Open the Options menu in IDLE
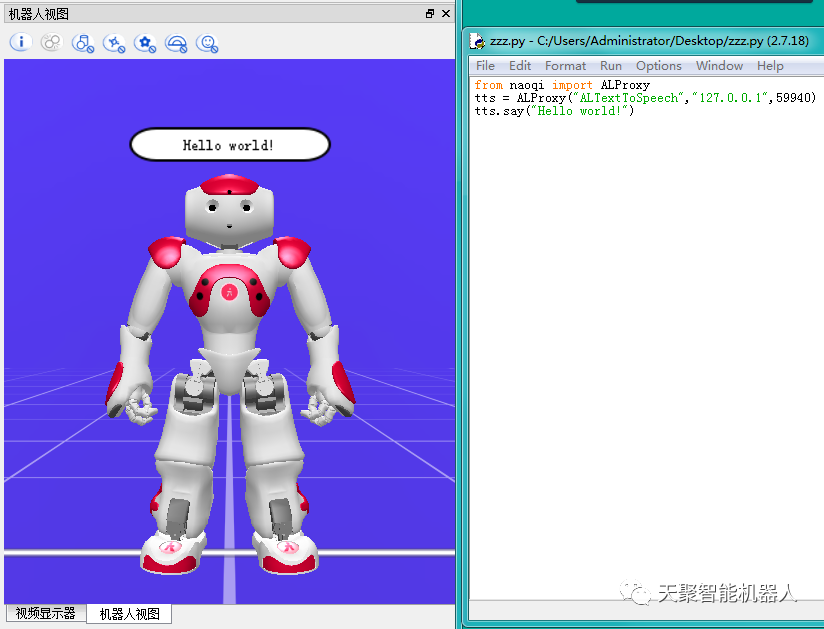 pyautogui.click(x=658, y=66)
